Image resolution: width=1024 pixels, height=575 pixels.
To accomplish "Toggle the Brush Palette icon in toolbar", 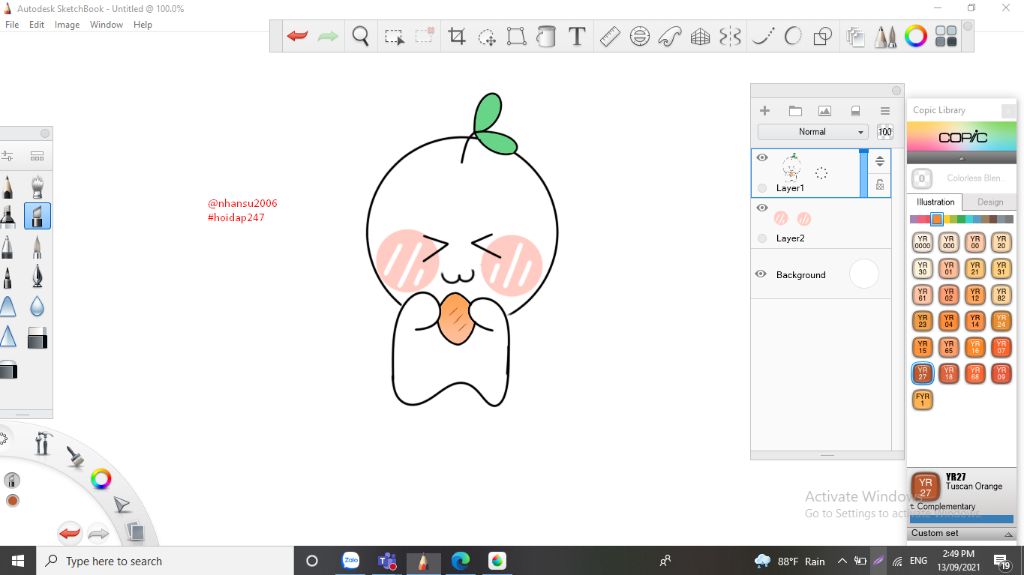I will pos(886,37).
